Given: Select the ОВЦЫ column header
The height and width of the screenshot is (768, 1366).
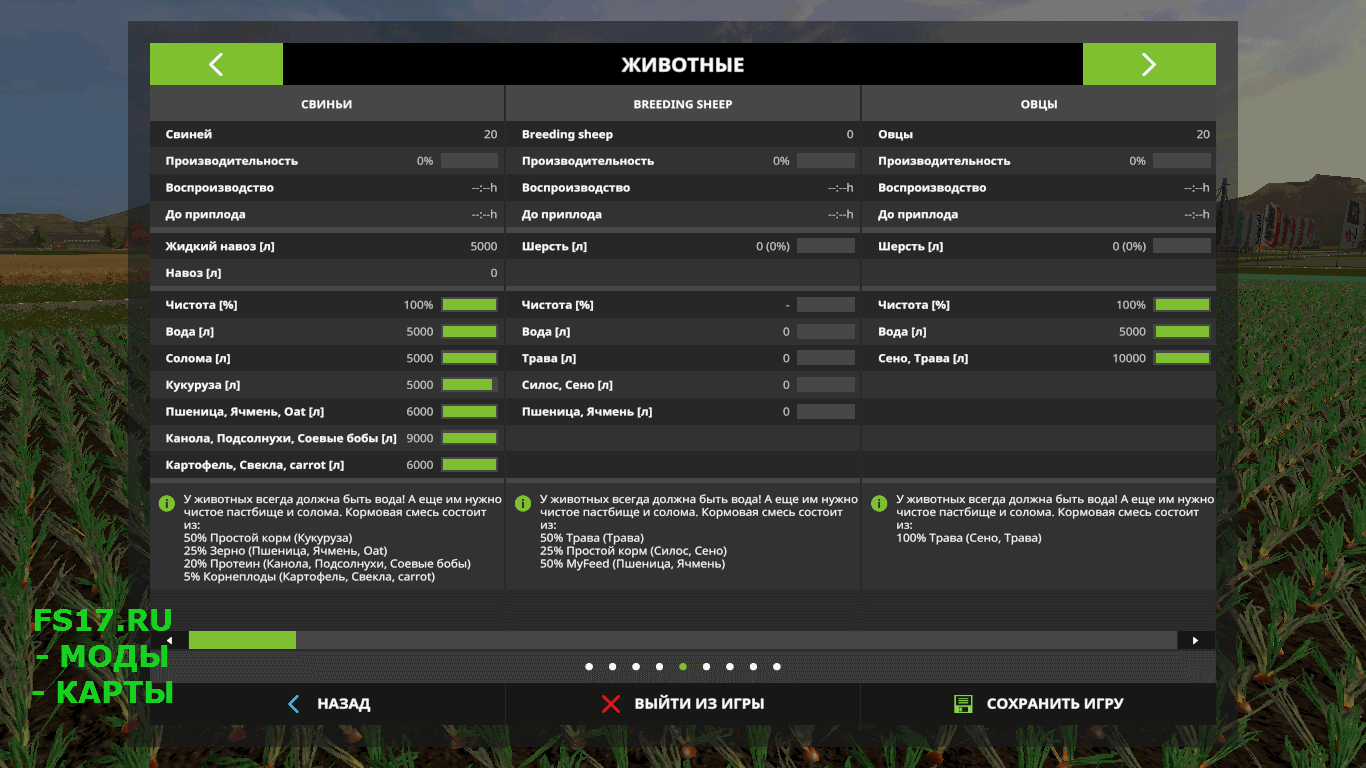Looking at the screenshot, I should point(1039,104).
